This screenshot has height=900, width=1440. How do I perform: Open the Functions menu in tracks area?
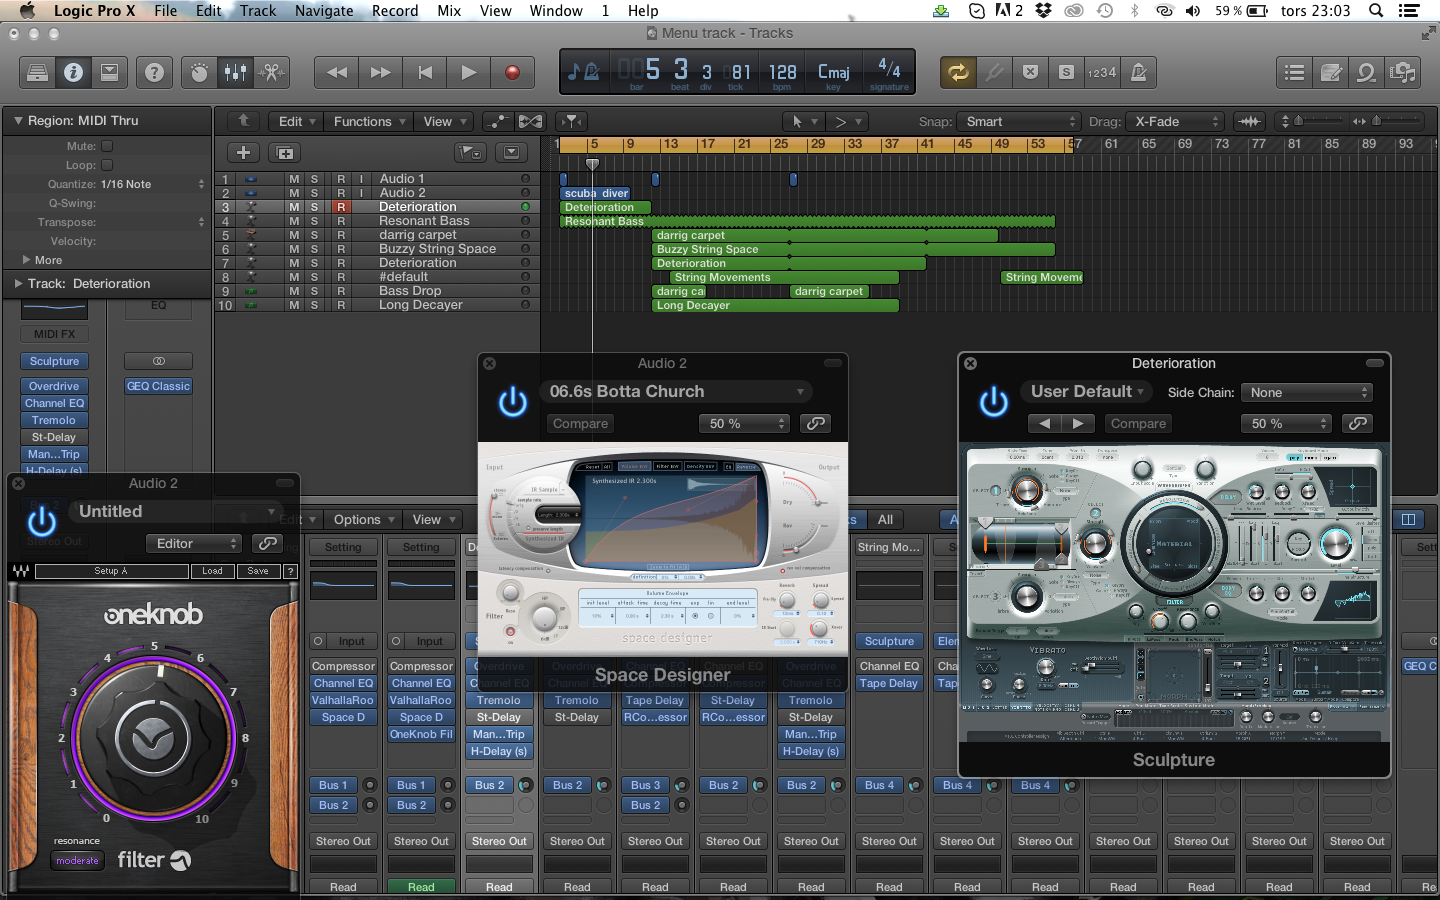pyautogui.click(x=369, y=122)
